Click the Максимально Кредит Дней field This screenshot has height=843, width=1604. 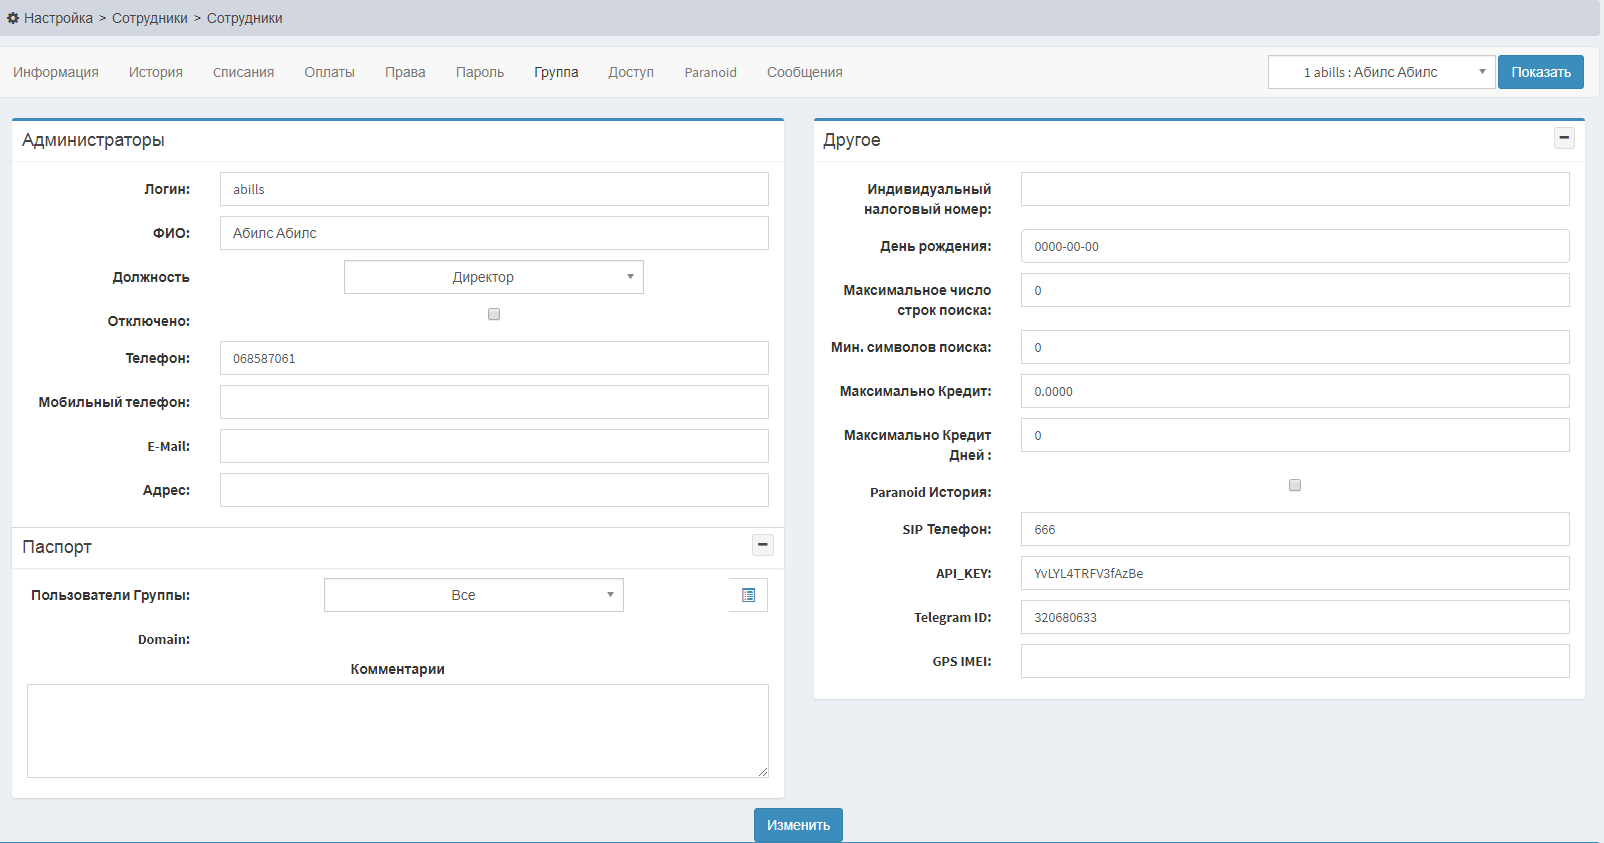point(1295,435)
